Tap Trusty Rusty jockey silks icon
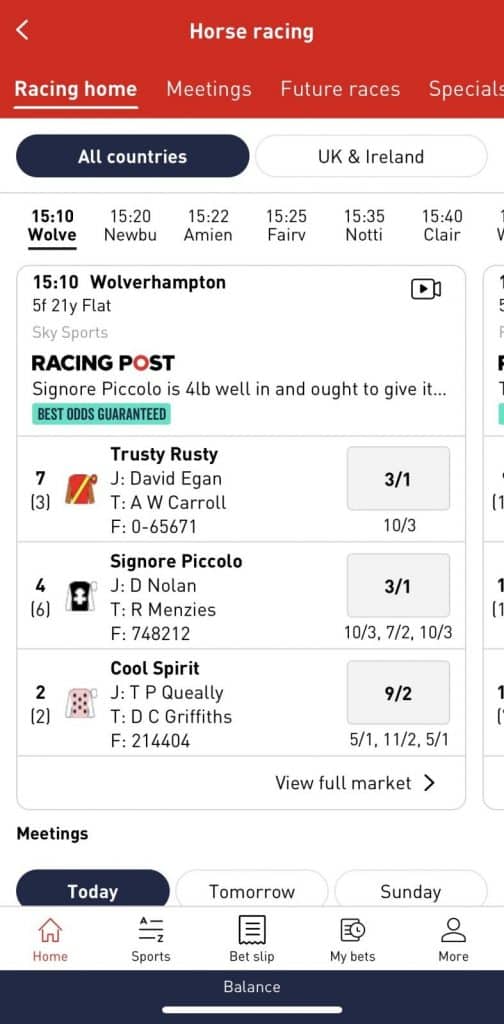504x1024 pixels. pos(81,489)
